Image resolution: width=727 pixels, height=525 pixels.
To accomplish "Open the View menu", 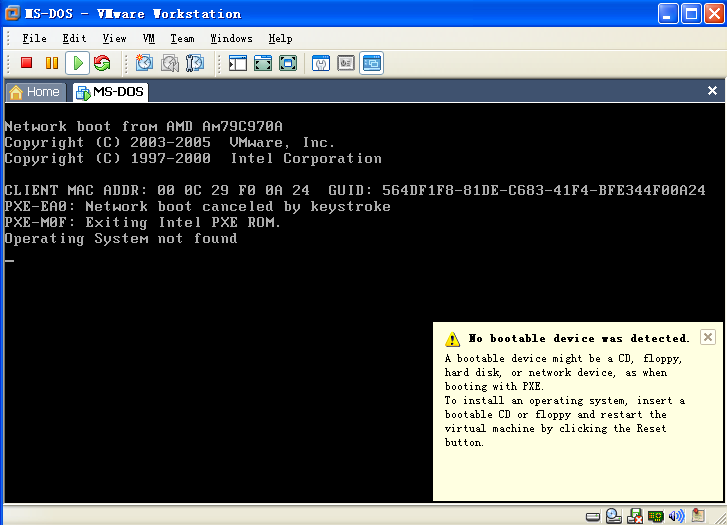I will 115,38.
